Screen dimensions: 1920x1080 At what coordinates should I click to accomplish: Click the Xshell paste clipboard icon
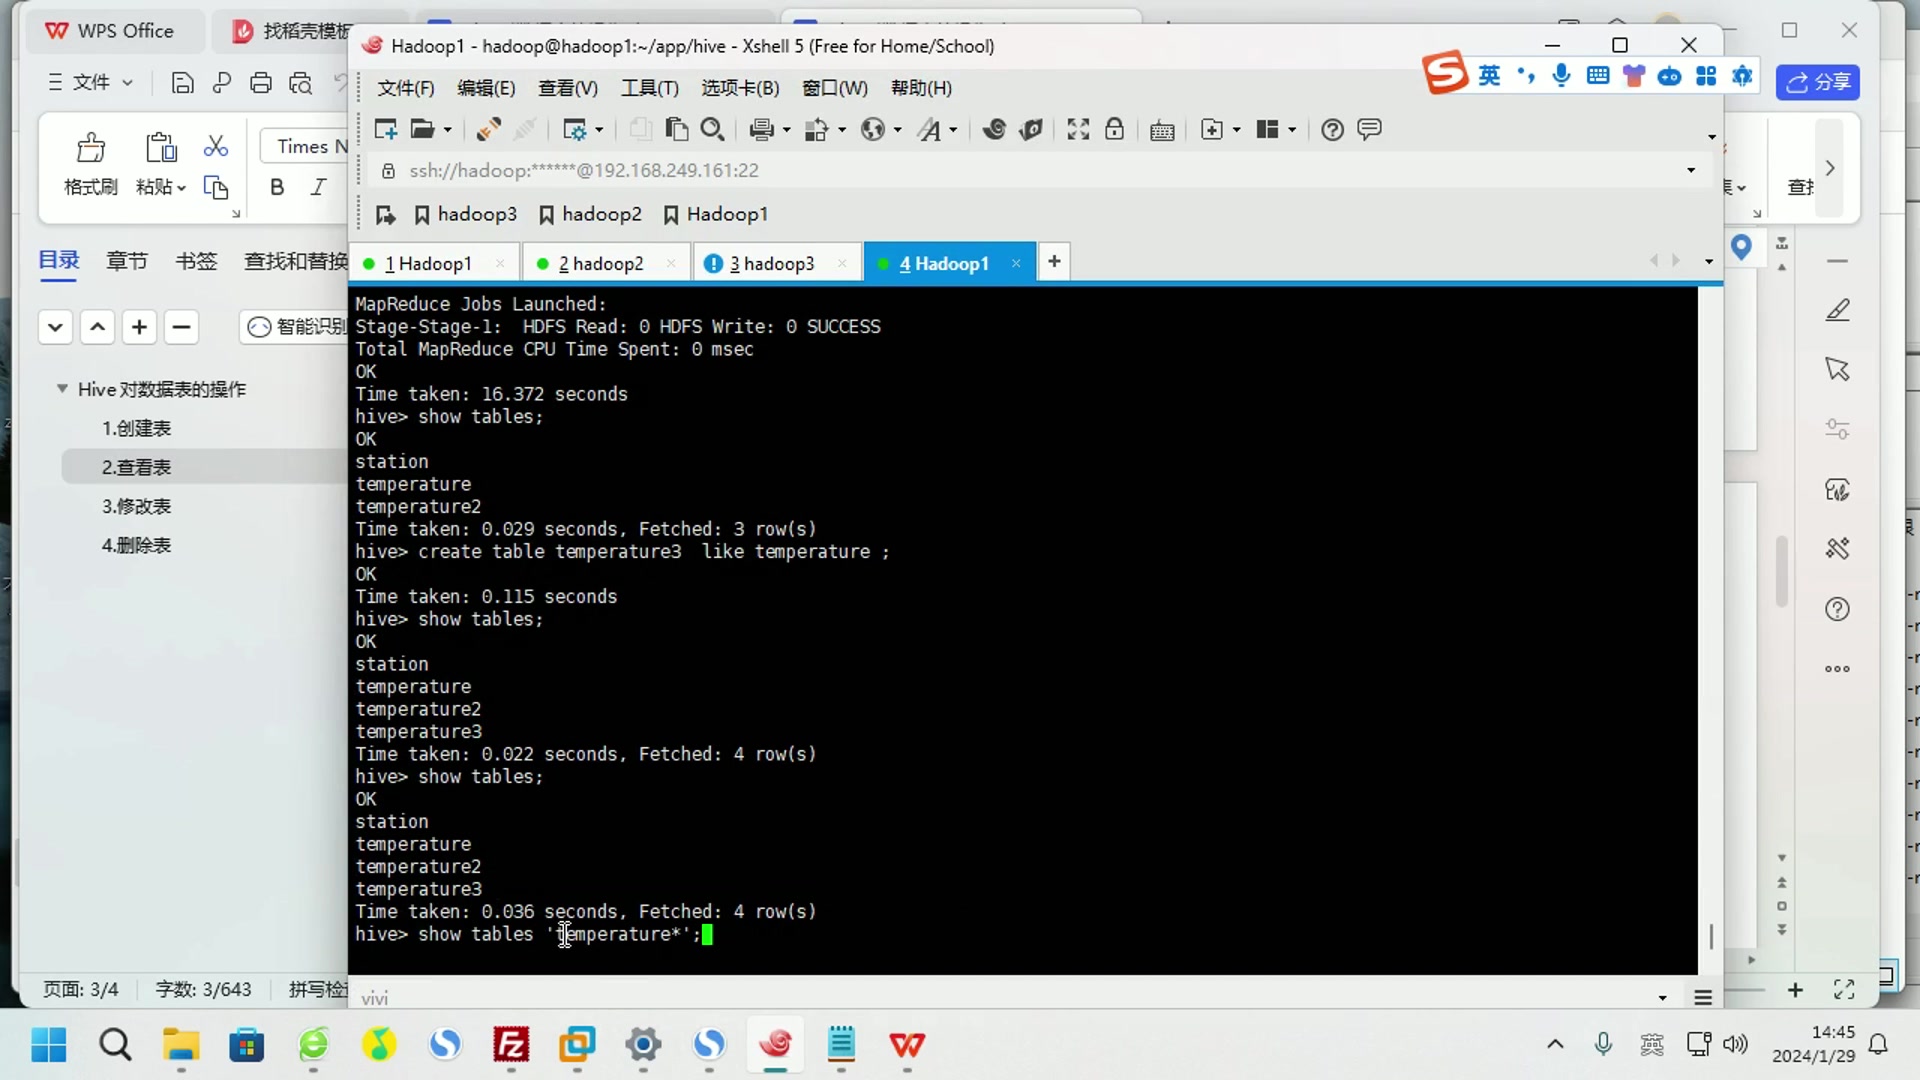click(677, 129)
